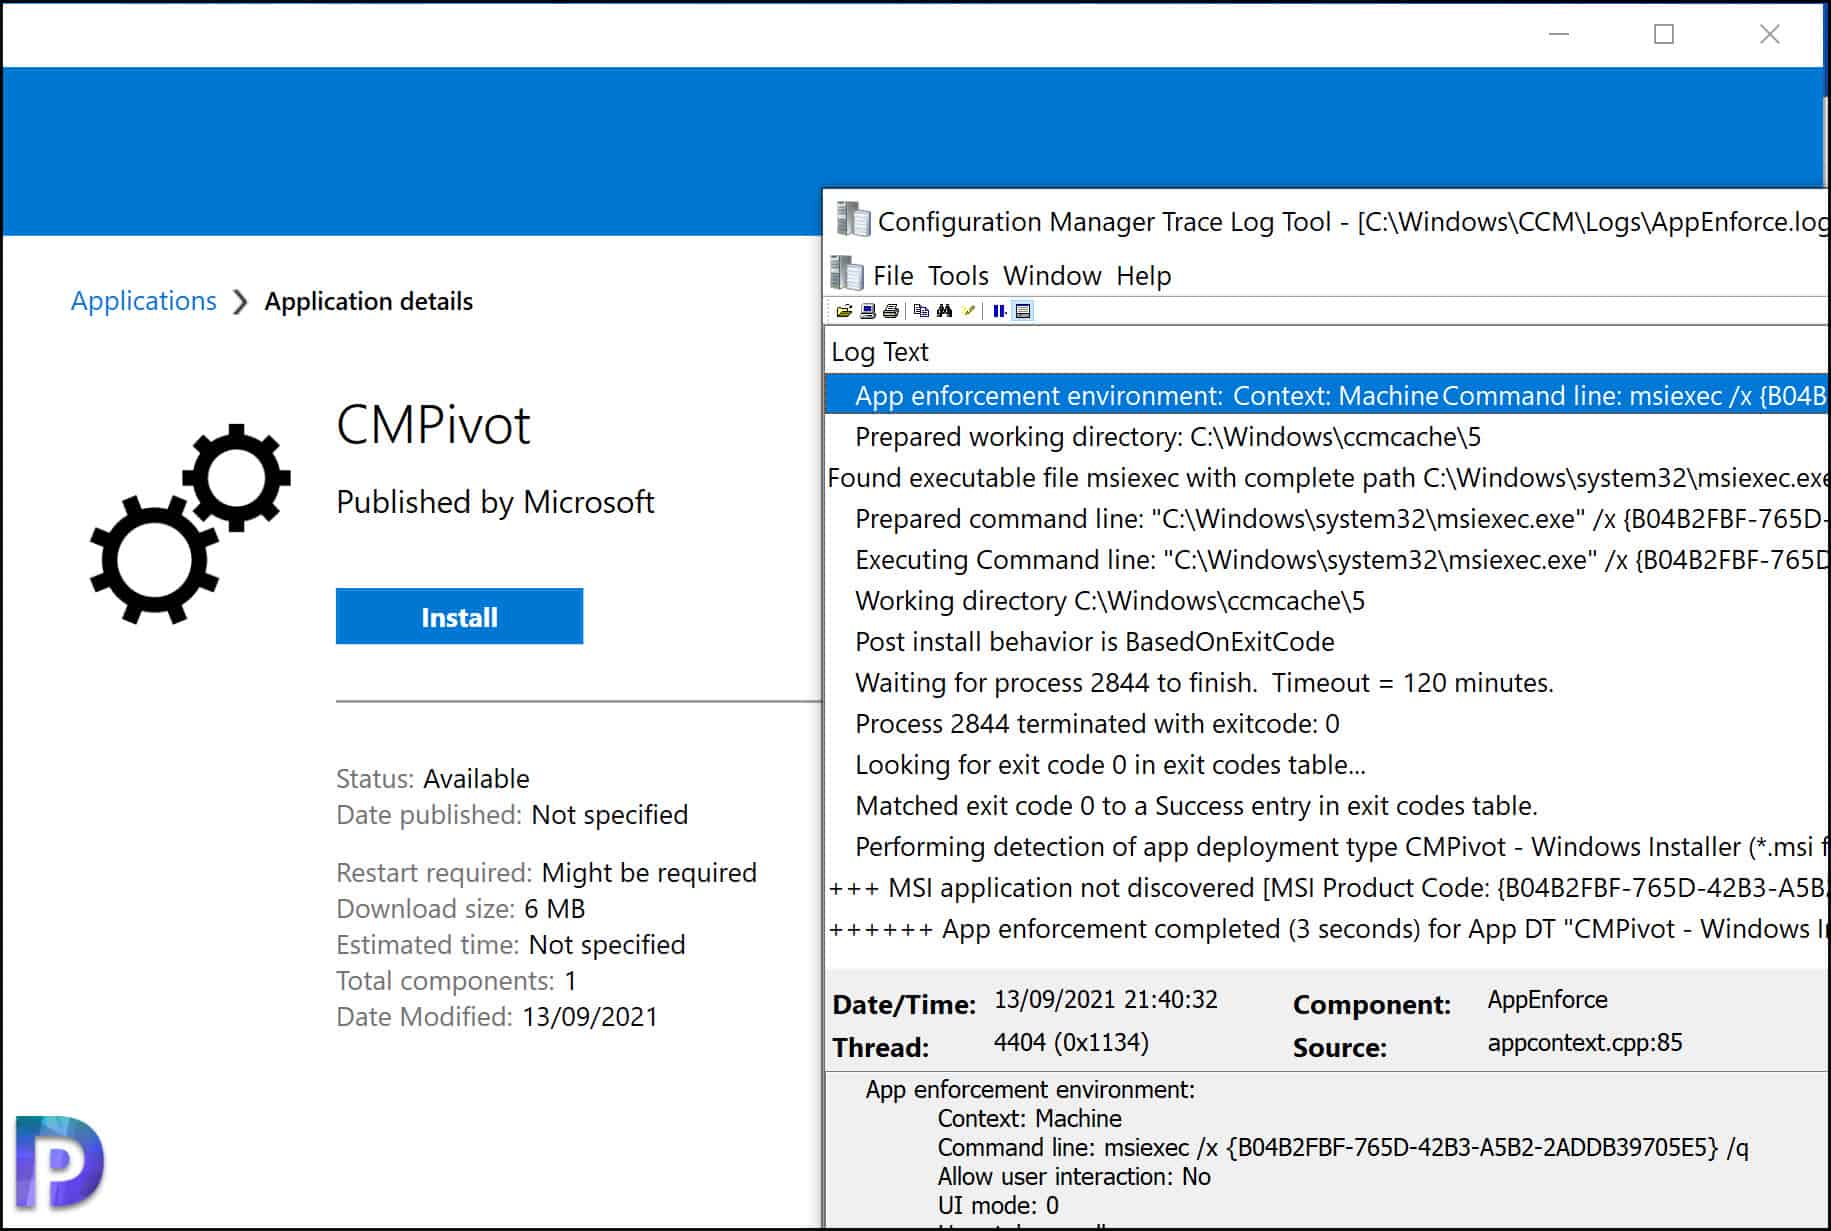Open the Help menu in CMTrace
This screenshot has width=1831, height=1231.
(1143, 275)
